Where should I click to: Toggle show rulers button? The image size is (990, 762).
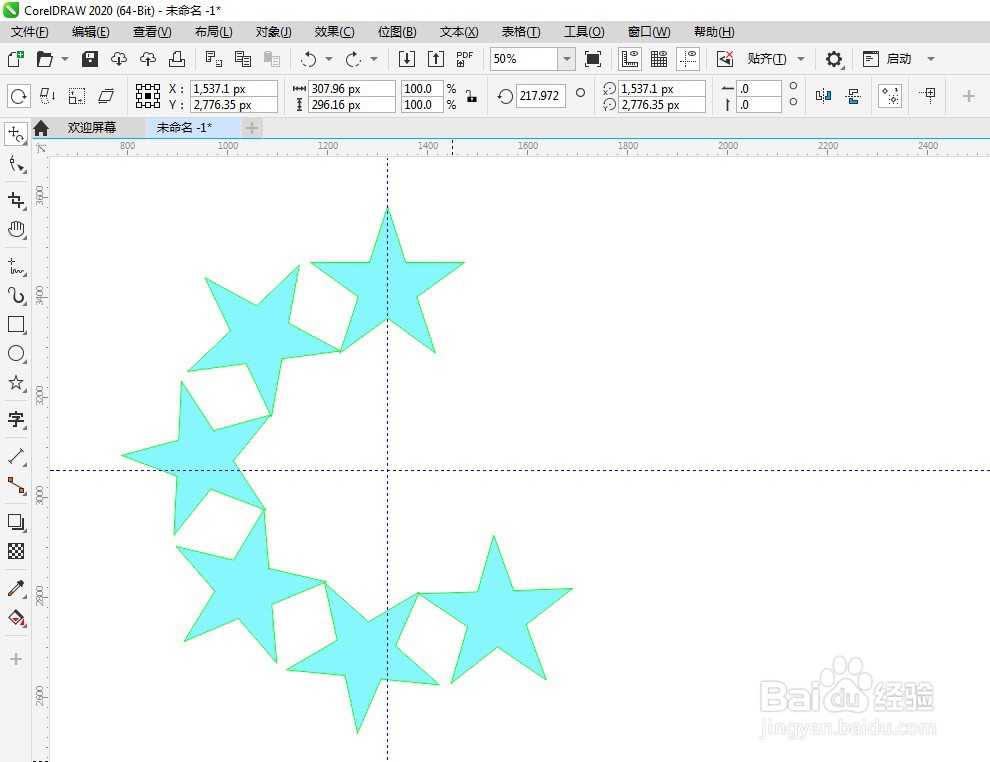click(630, 59)
